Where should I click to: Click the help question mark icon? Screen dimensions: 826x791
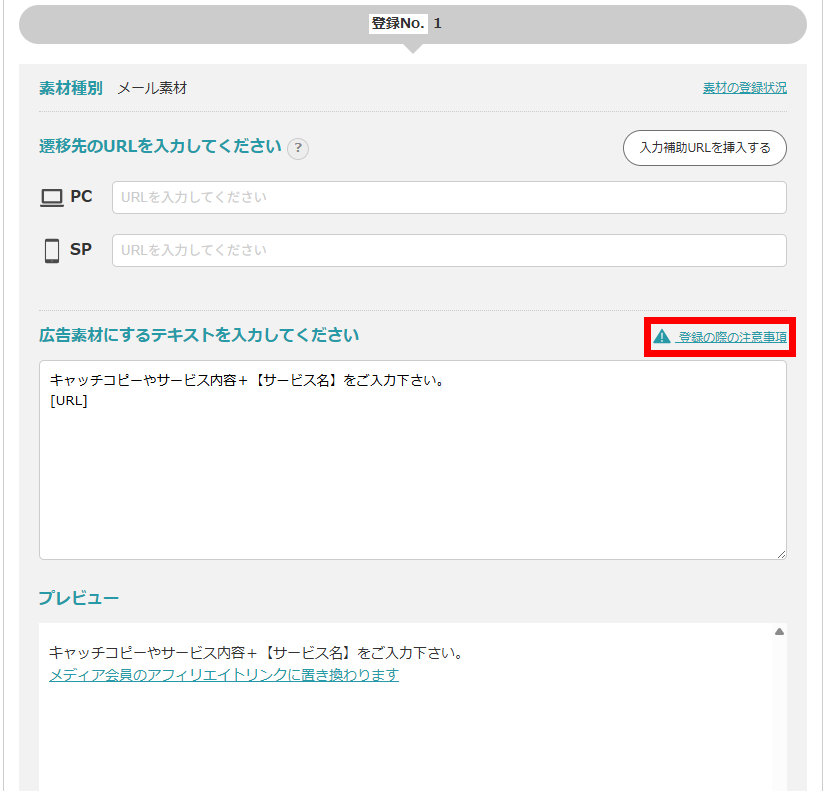click(x=298, y=149)
